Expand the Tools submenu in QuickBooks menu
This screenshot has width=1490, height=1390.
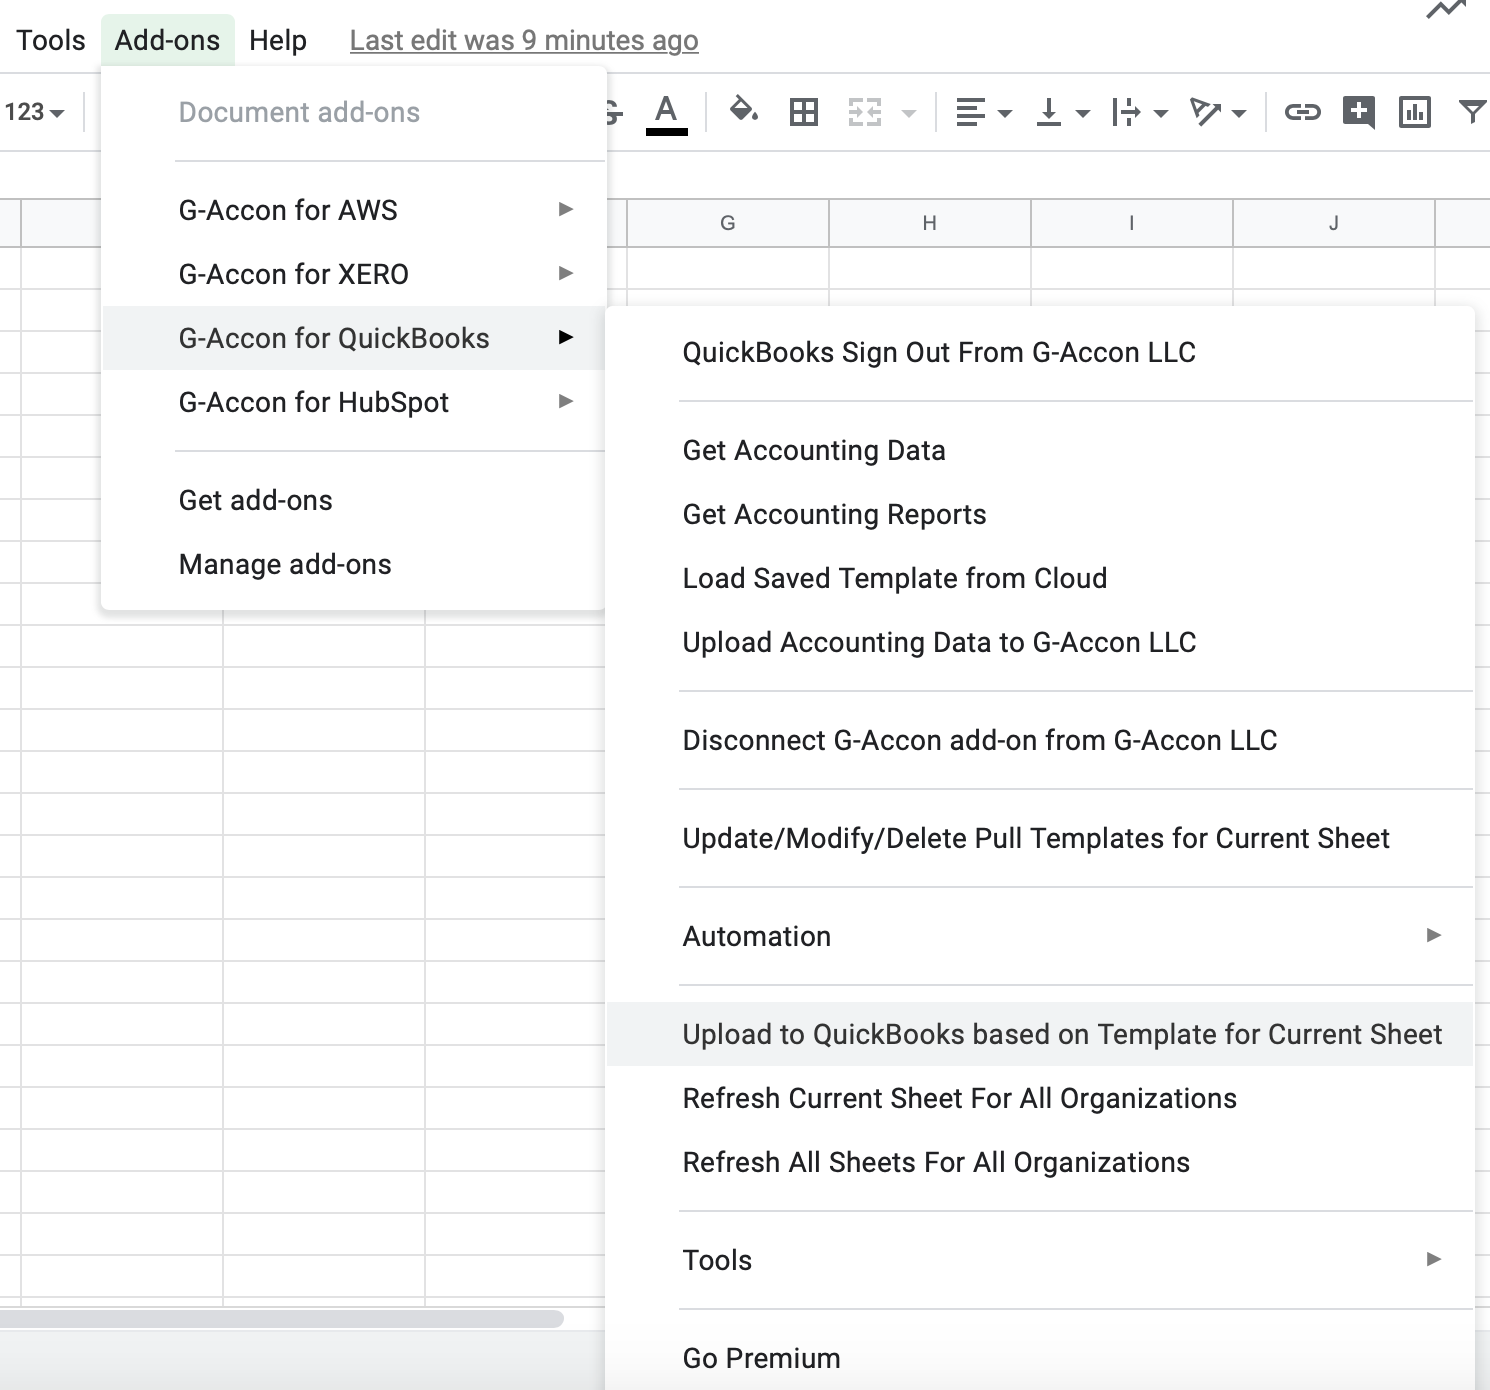tap(1040, 1260)
